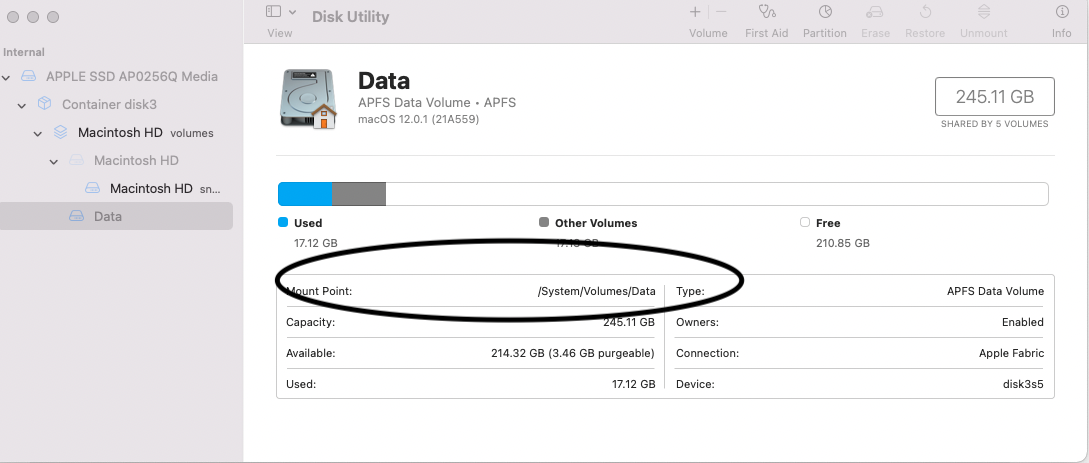Click the First Aid label
This screenshot has width=1089, height=463.
[767, 33]
